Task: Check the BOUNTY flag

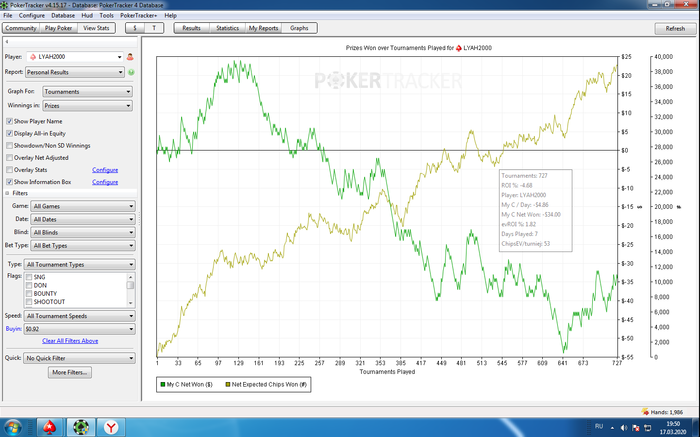Action: [29, 293]
